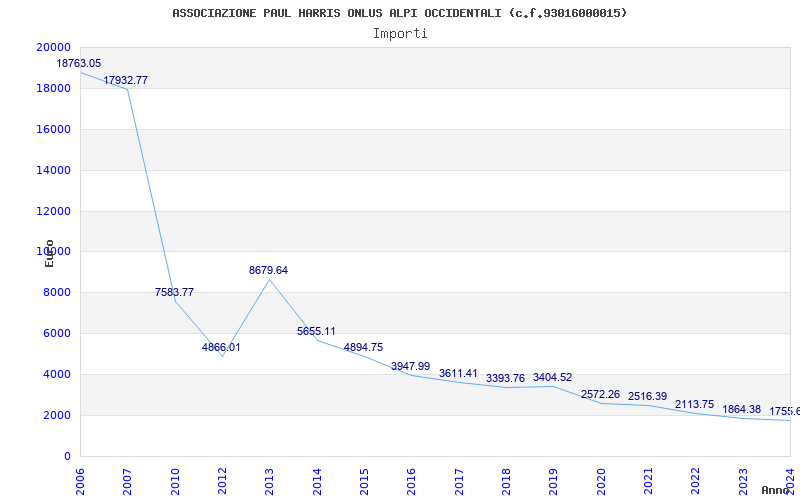Viewport: 800px width, 500px height.
Task: Click the 'Importi' subtitle
Action: 400,34
